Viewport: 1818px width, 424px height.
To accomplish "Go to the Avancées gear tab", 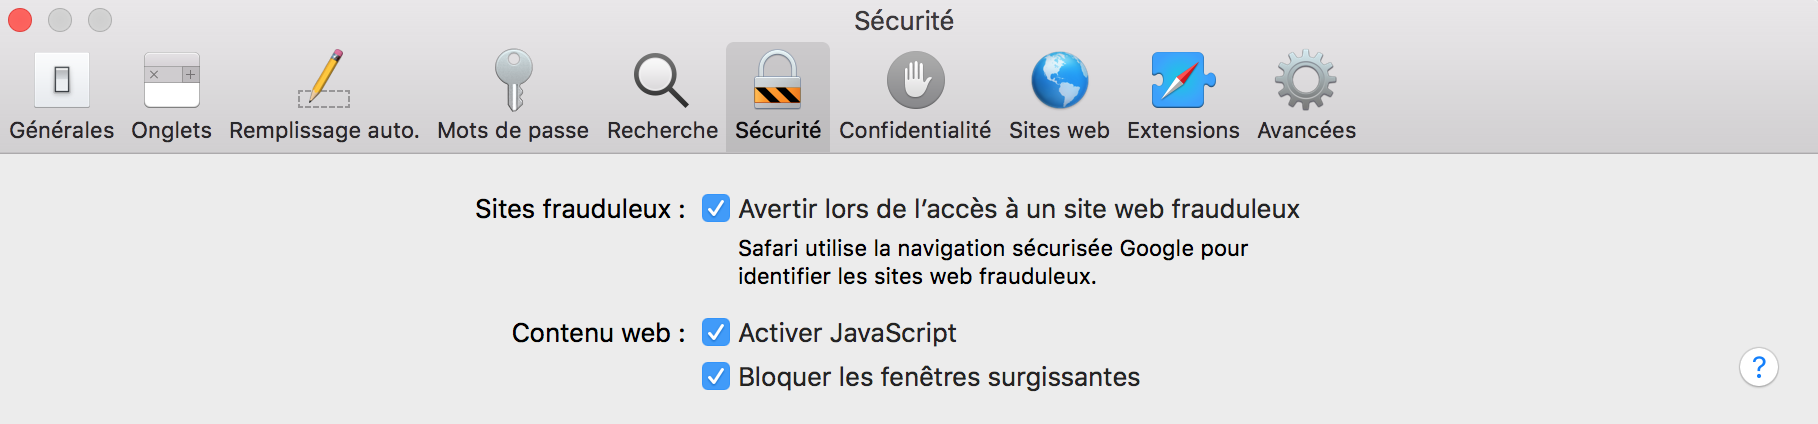I will coord(1306,81).
